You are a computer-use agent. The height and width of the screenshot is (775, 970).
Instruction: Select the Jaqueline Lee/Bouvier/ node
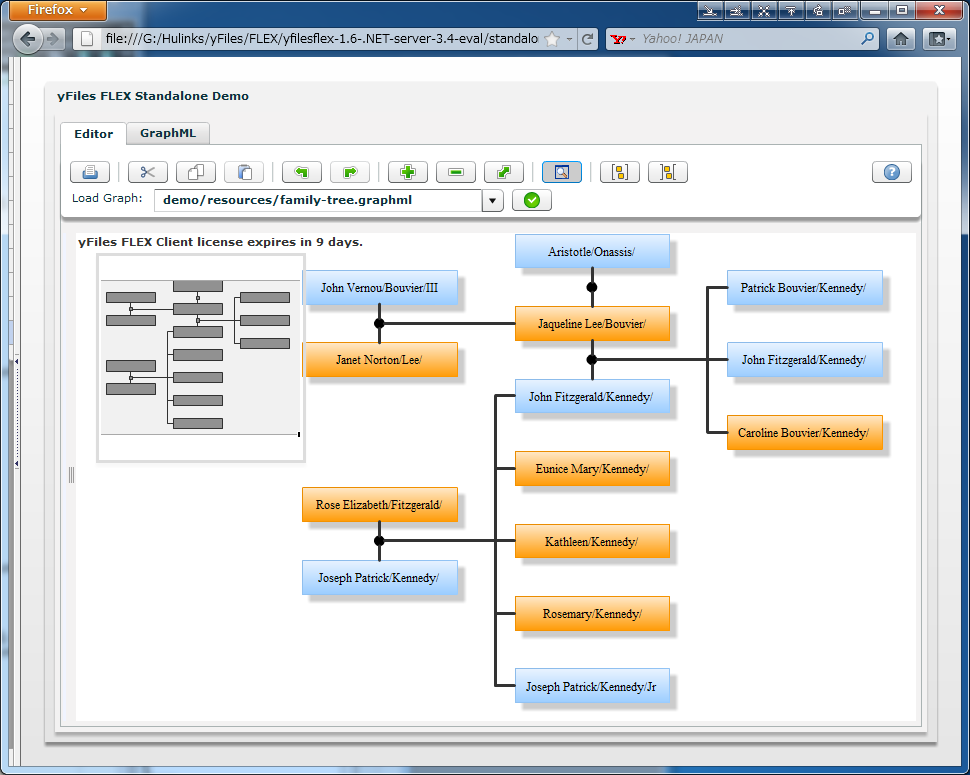(592, 323)
